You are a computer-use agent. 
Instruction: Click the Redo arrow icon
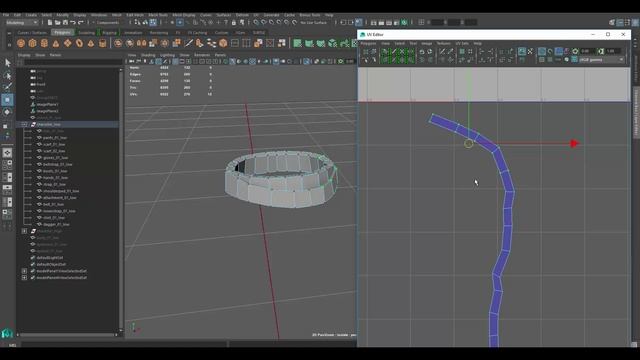click(80, 22)
